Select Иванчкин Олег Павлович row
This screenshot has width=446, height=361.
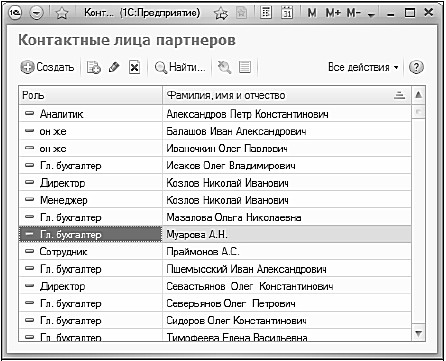(x=215, y=149)
